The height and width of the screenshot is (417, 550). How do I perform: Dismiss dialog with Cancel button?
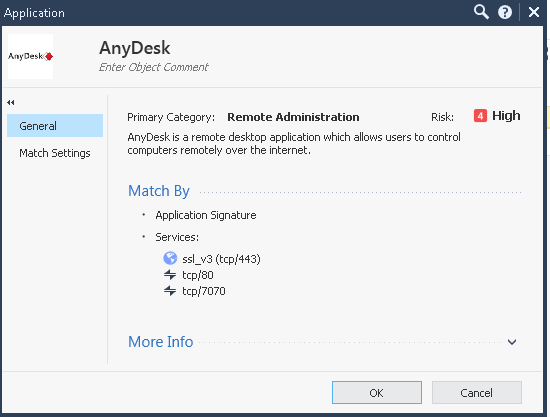point(477,392)
